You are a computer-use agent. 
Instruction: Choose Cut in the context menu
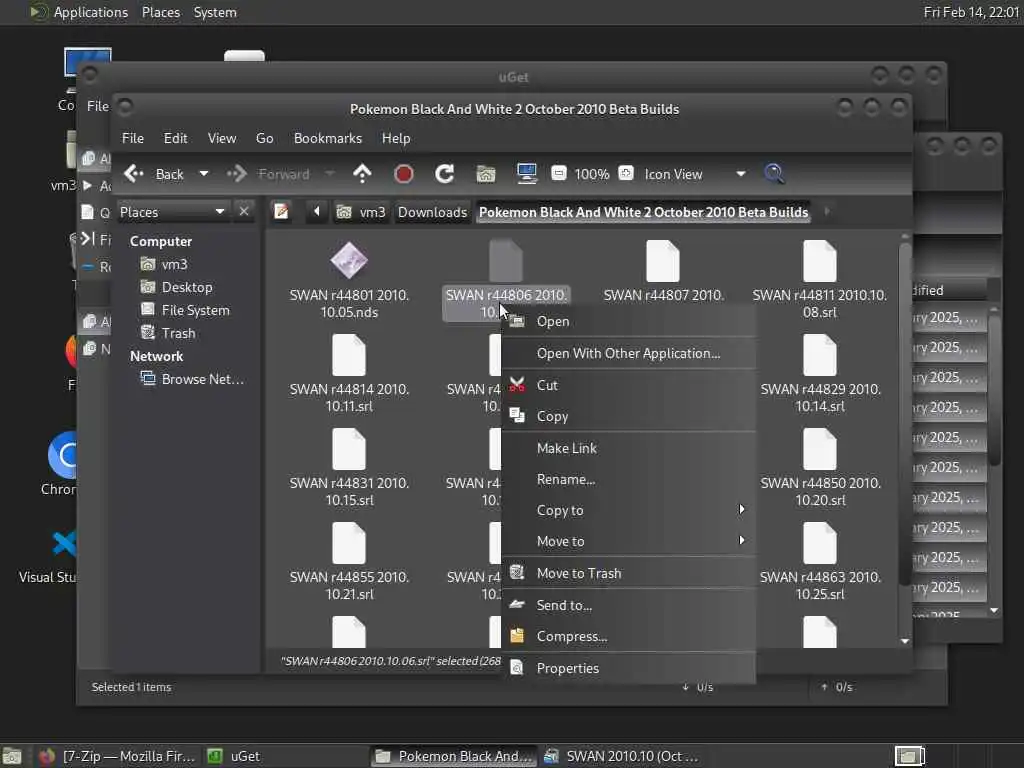[x=629, y=385]
